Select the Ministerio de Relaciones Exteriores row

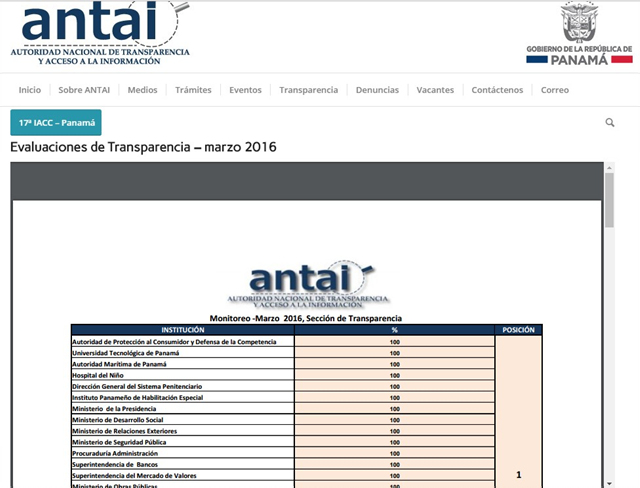283,431
